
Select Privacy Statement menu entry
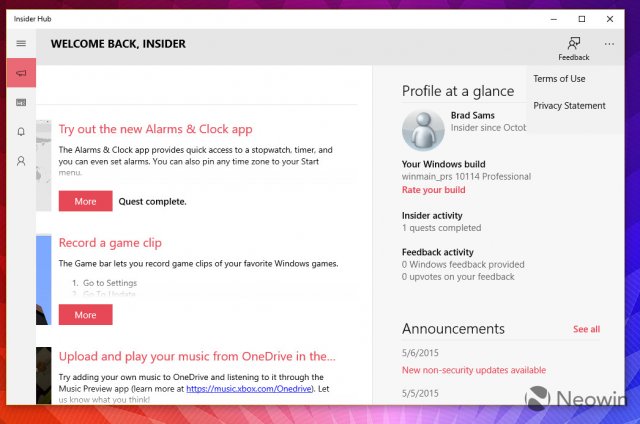[x=569, y=106]
